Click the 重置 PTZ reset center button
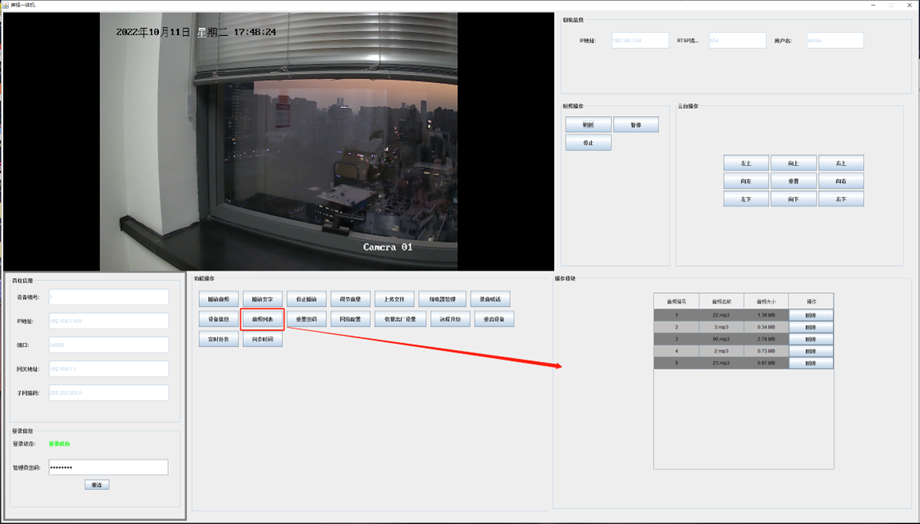This screenshot has width=920, height=524. pos(794,181)
